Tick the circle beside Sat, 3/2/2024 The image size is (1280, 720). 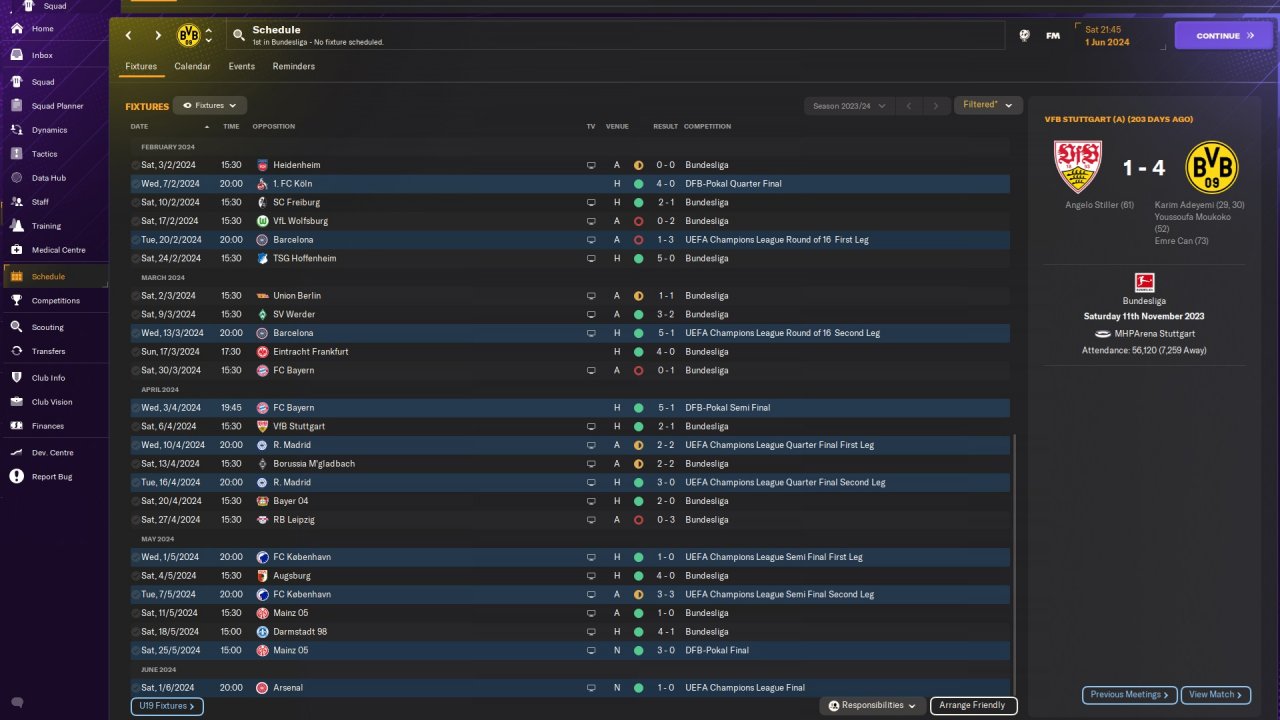pyautogui.click(x=136, y=165)
